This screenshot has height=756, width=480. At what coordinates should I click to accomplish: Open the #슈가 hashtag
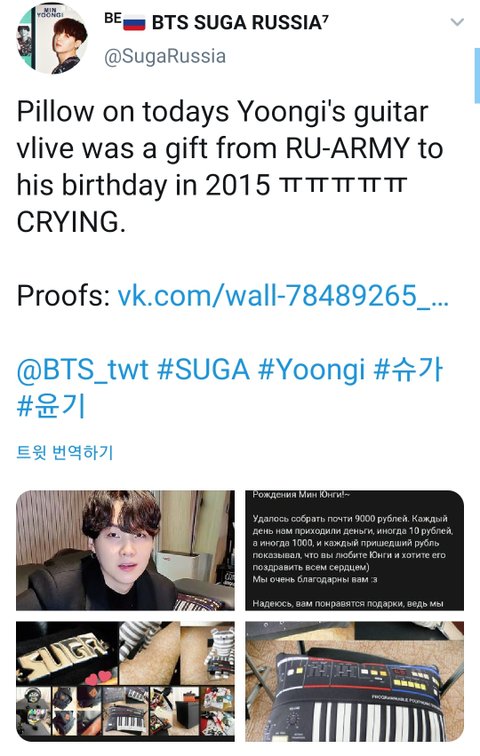click(x=408, y=370)
